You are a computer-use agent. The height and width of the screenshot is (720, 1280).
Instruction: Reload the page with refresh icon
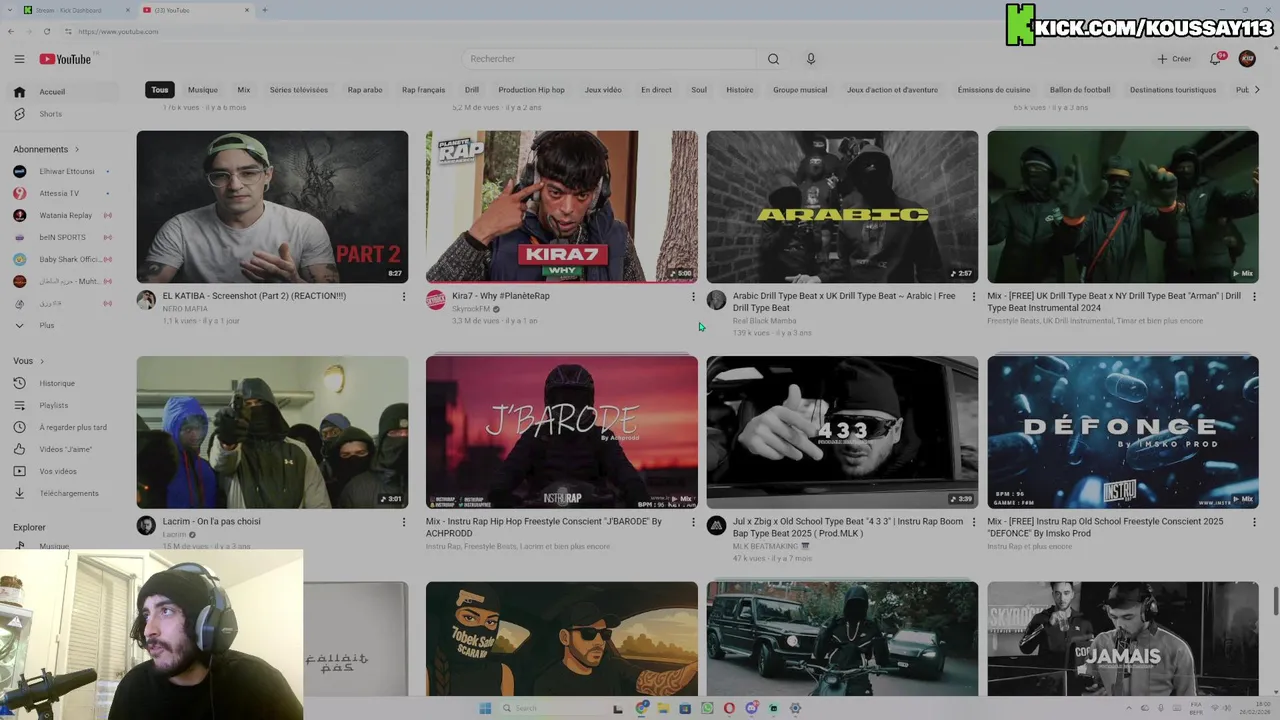click(x=46, y=31)
